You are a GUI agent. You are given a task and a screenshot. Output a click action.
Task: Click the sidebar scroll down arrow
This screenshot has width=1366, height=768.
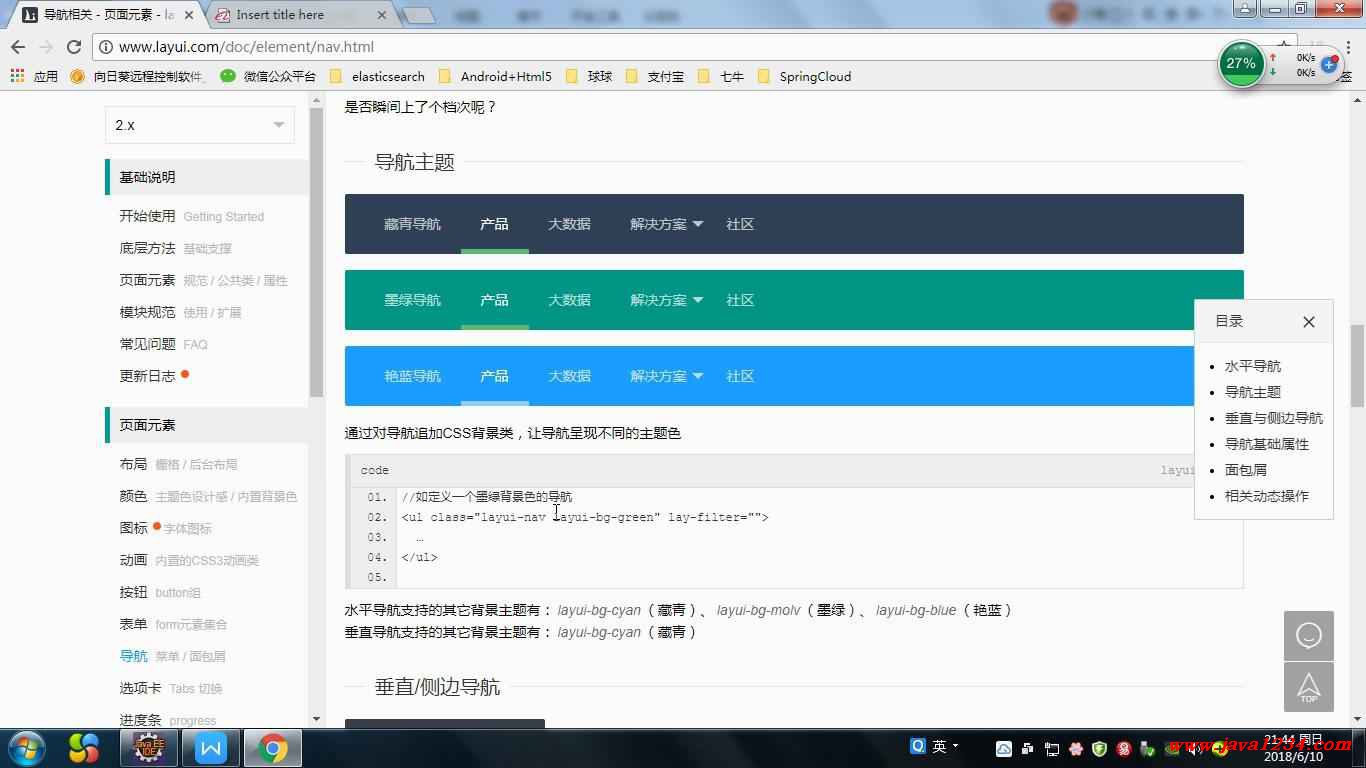(x=316, y=719)
